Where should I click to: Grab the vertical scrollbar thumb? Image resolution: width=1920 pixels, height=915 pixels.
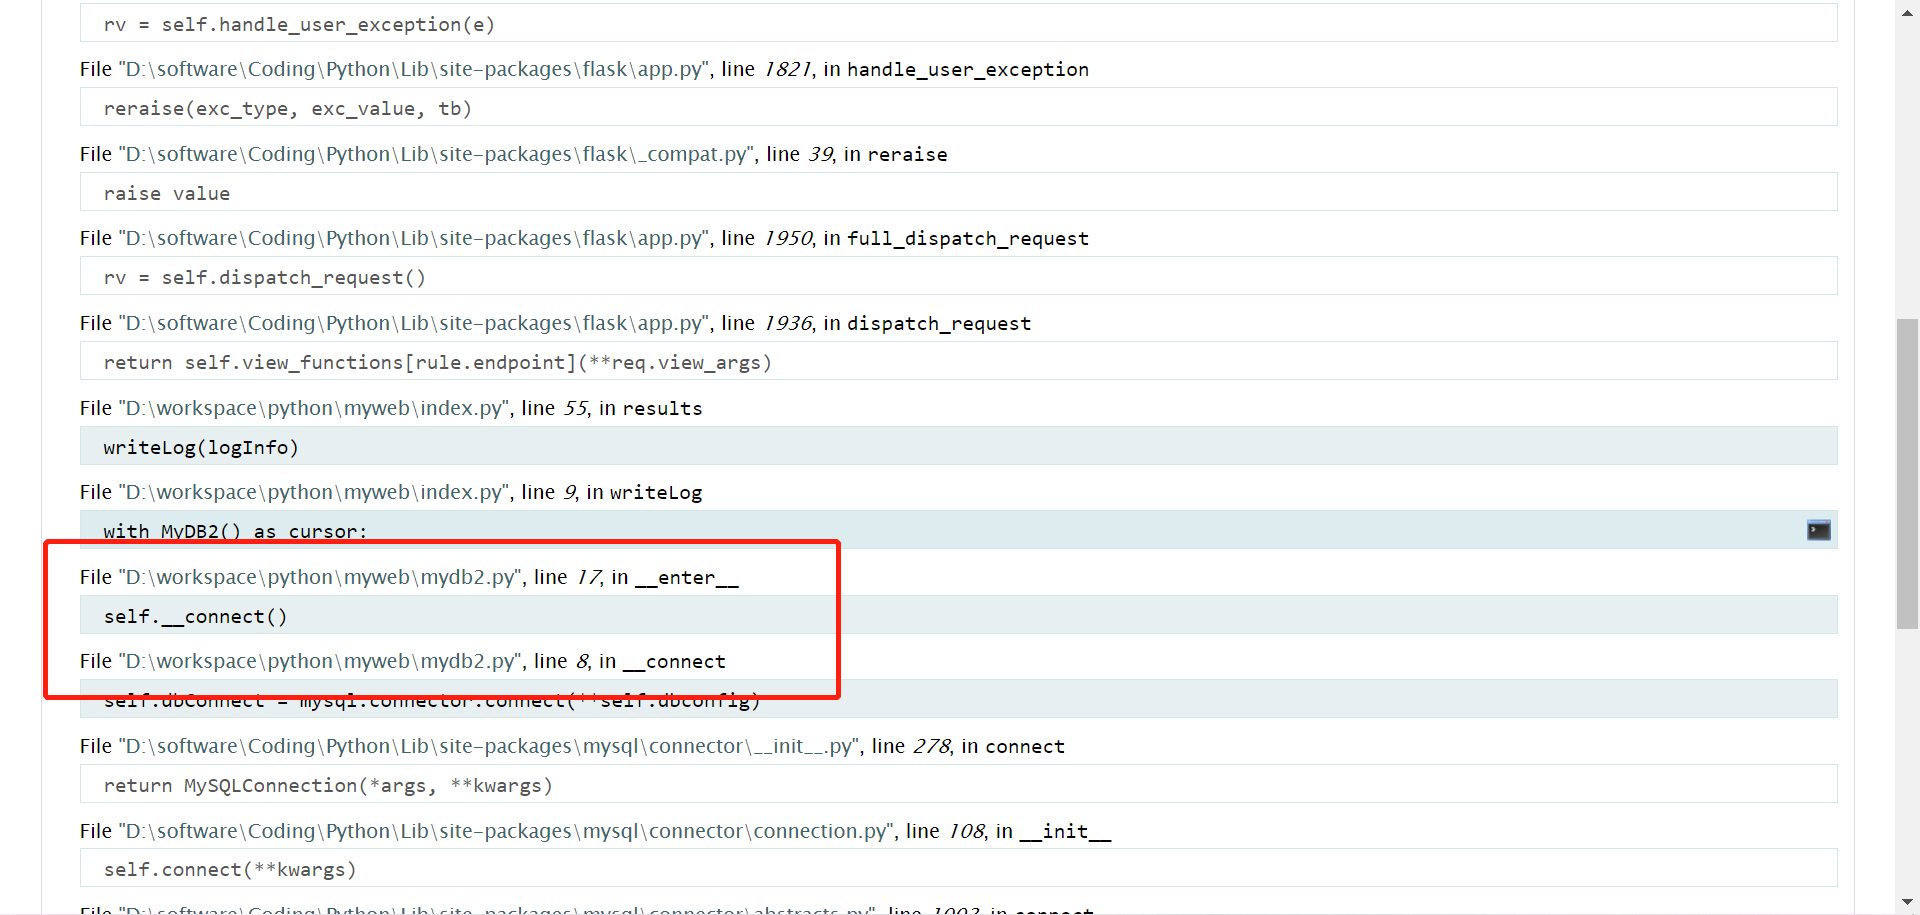1907,474
